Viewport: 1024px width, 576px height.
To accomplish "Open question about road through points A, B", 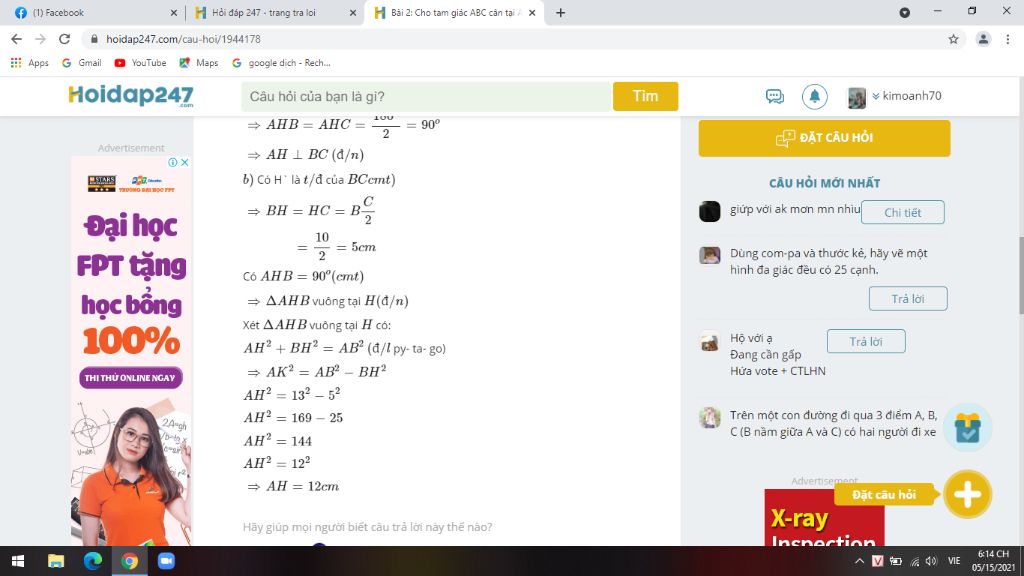I will coord(834,423).
